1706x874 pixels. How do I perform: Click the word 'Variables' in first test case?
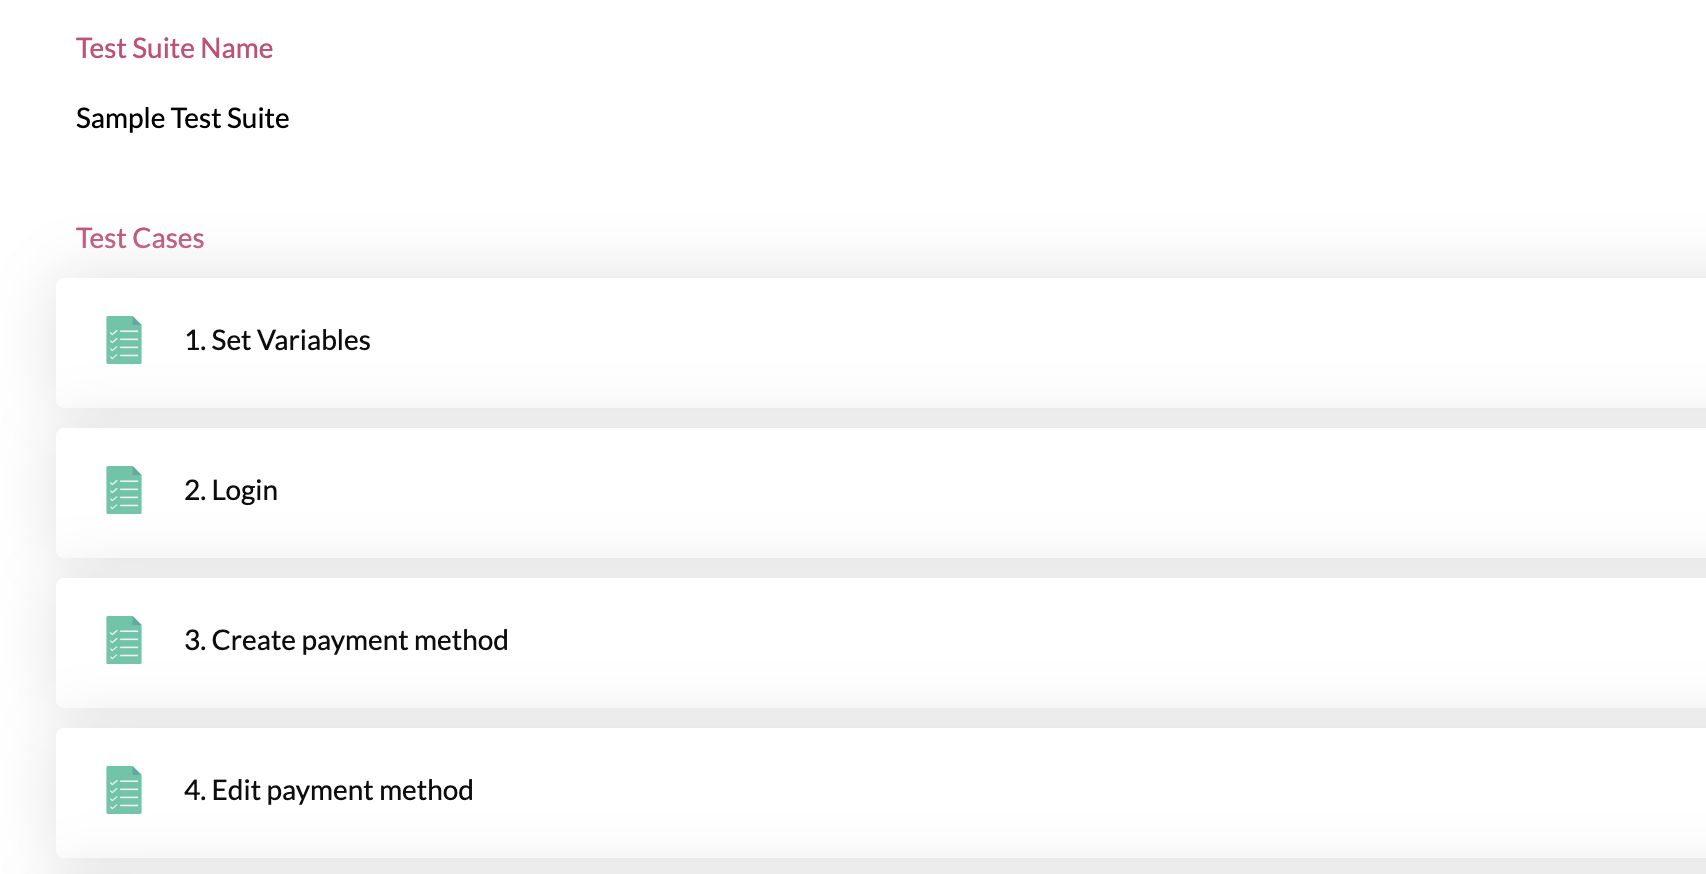(x=314, y=340)
